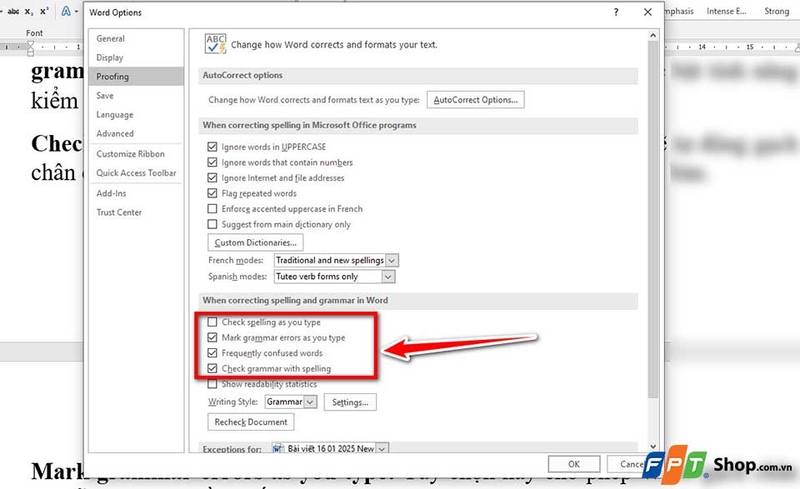Close the Word Options dialog

coord(647,12)
